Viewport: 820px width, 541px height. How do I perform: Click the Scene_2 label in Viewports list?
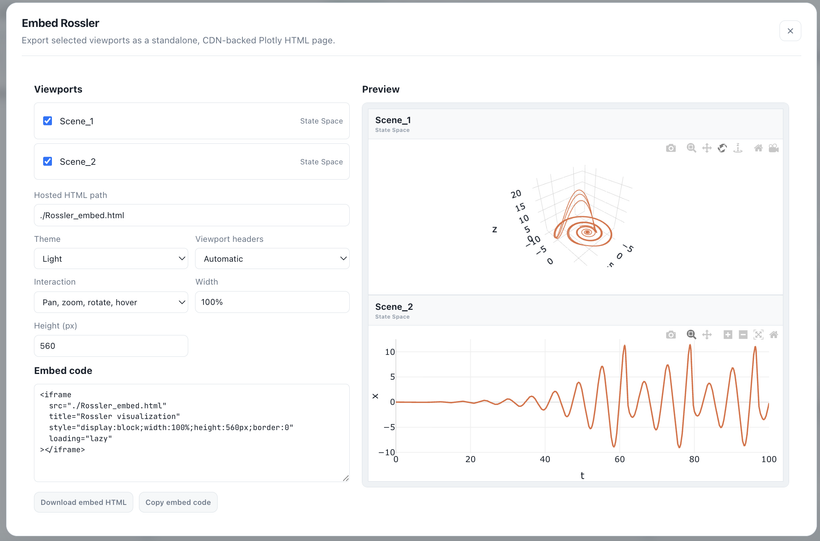pyautogui.click(x=77, y=162)
